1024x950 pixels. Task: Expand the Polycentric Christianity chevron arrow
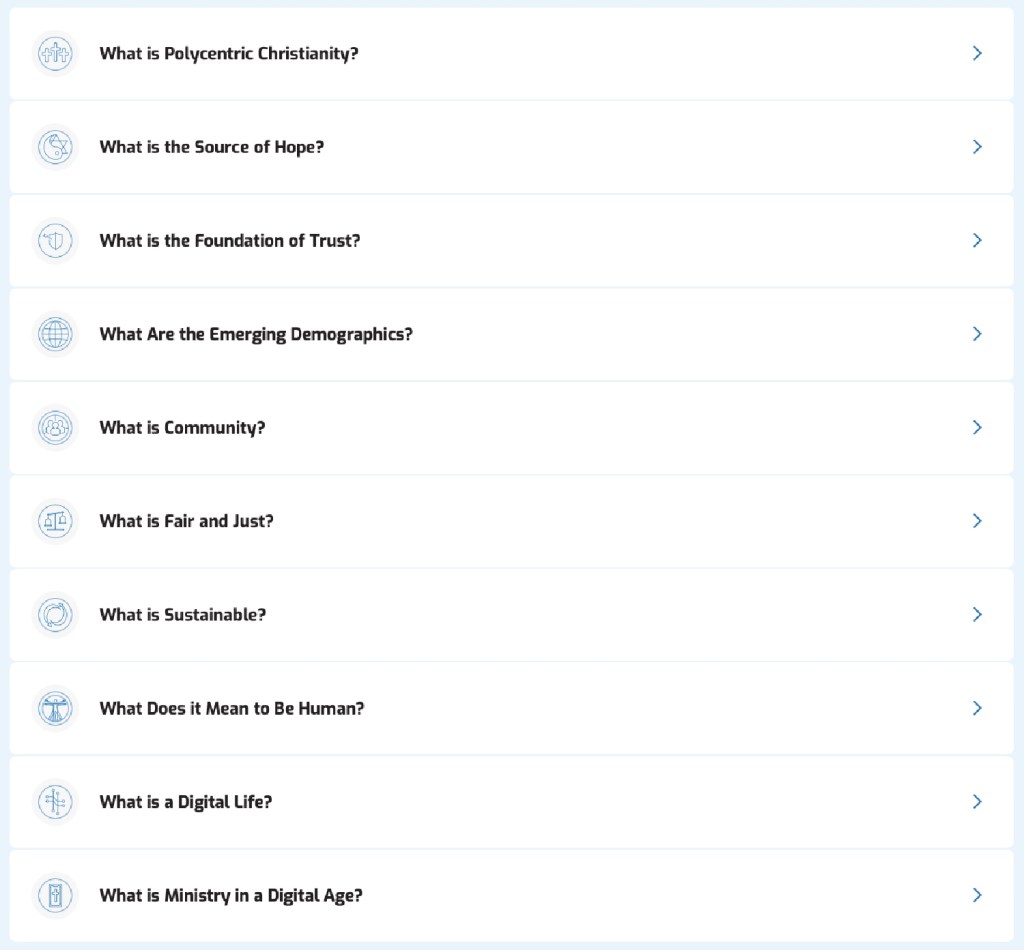[x=977, y=53]
